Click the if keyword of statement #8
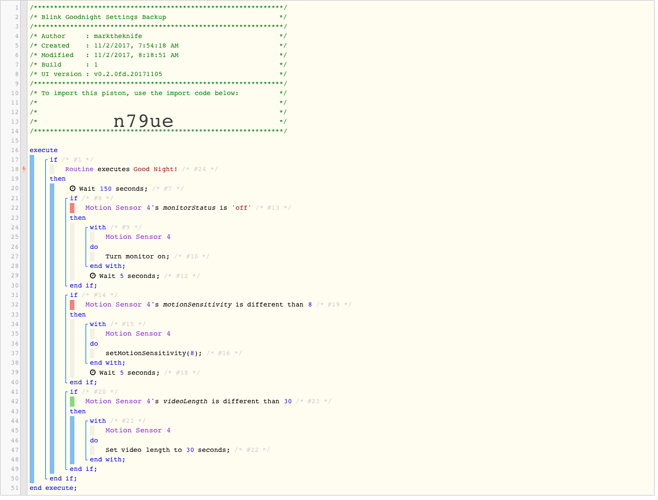Viewport: 658px width, 500px height. pos(73,199)
